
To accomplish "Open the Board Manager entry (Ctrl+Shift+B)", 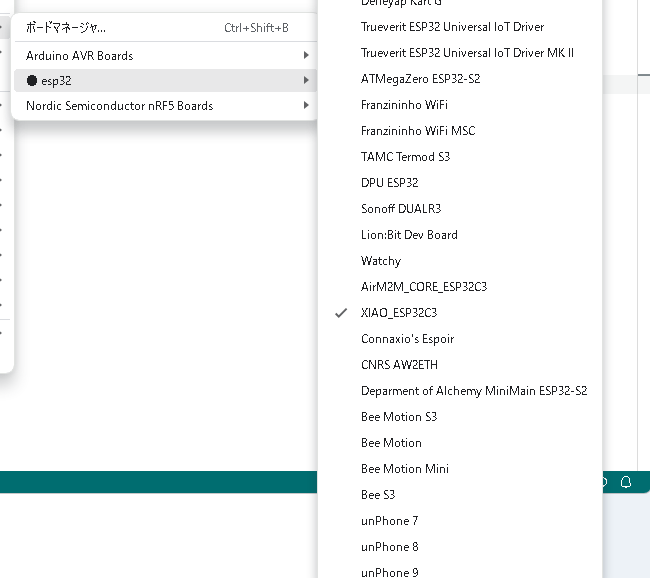I will pos(165,28).
